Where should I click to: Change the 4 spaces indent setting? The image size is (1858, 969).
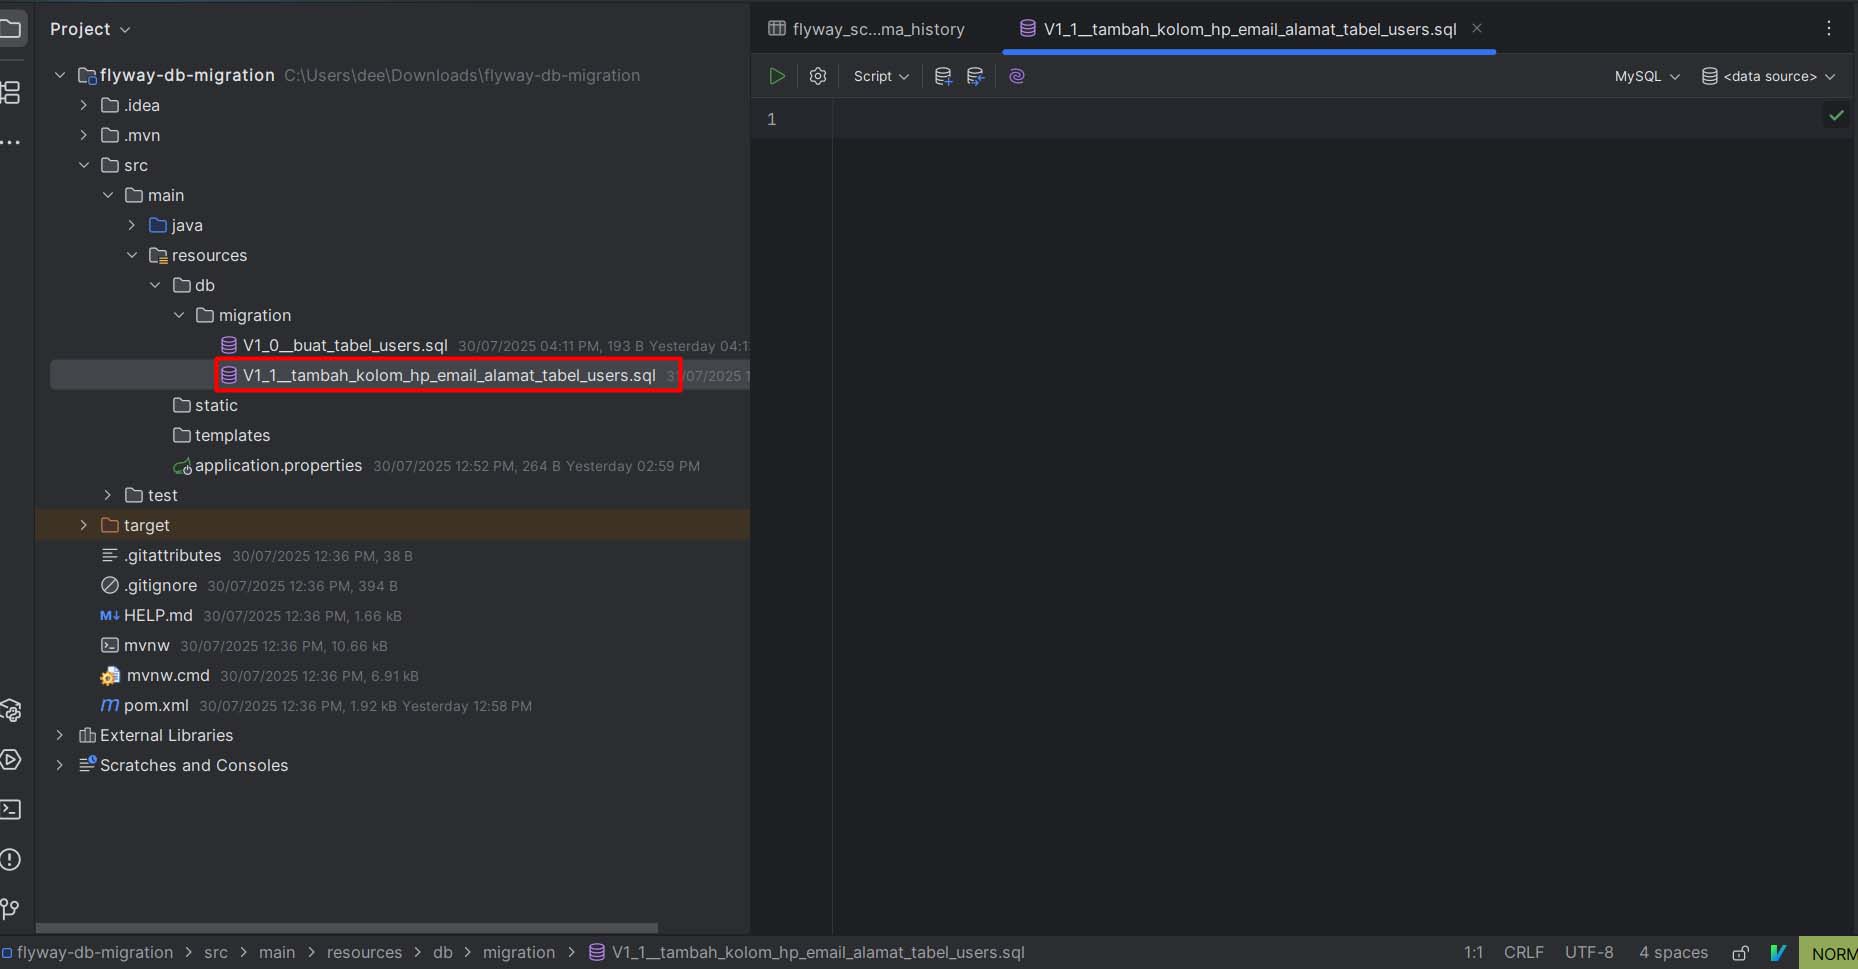coord(1673,952)
